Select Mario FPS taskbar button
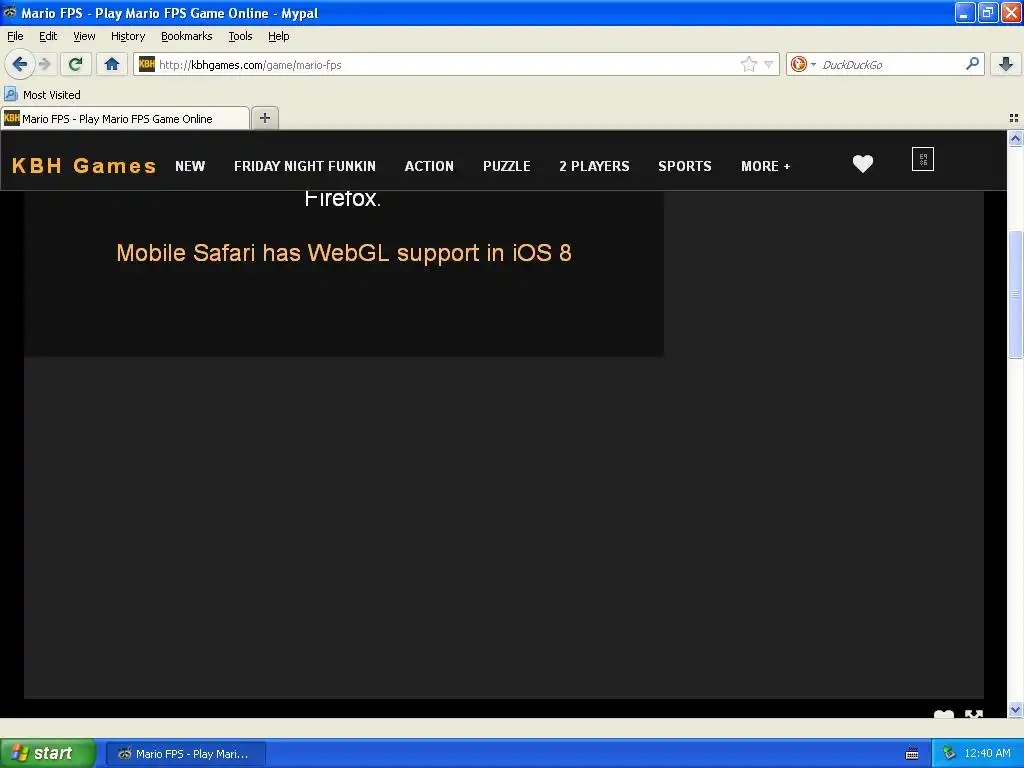 [x=185, y=754]
